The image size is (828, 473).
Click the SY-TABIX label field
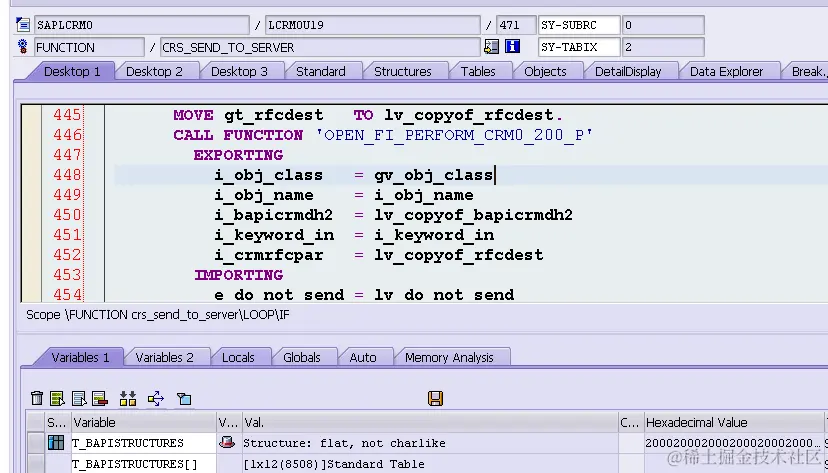(x=579, y=47)
